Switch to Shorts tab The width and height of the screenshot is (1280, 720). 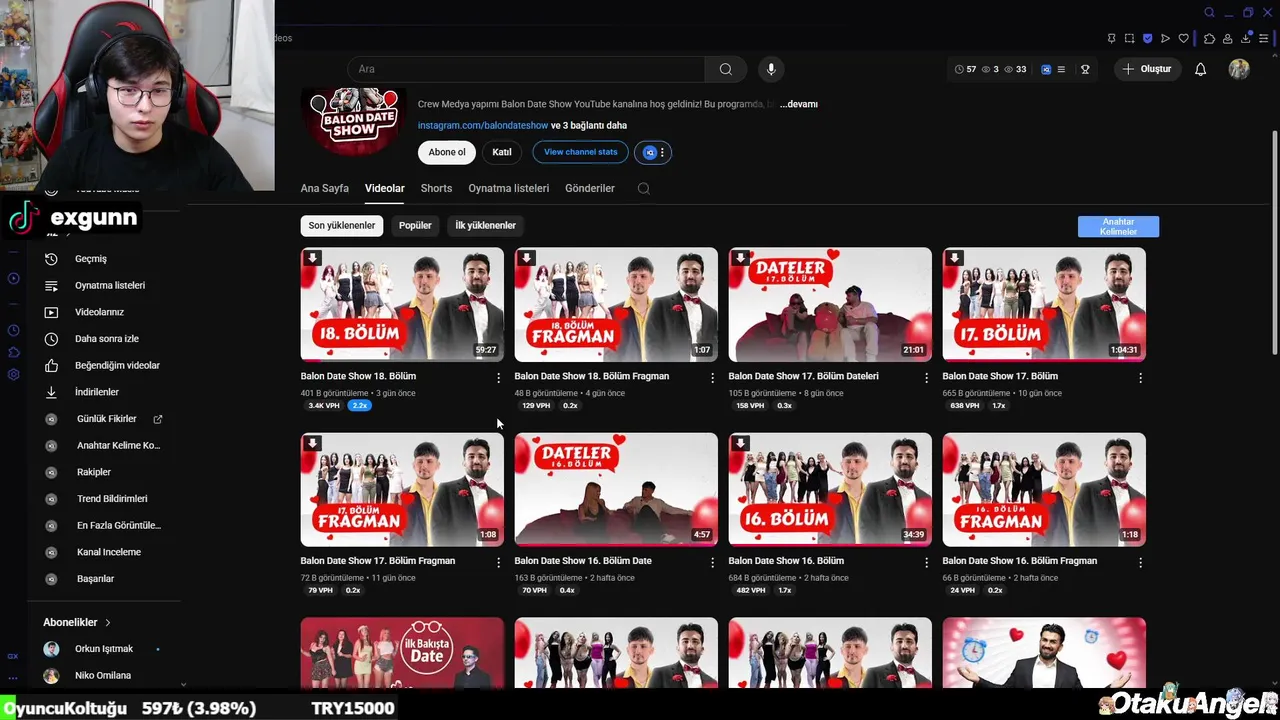click(436, 188)
